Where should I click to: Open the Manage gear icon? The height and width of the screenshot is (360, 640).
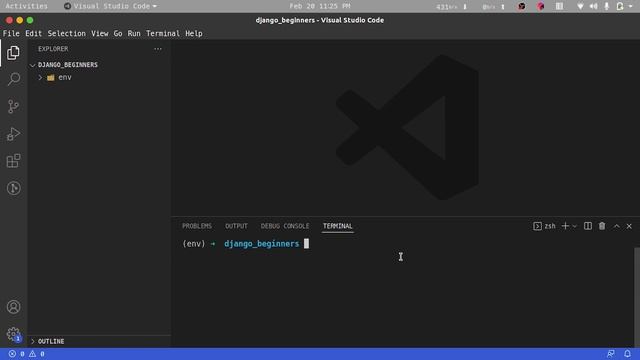(x=13, y=334)
